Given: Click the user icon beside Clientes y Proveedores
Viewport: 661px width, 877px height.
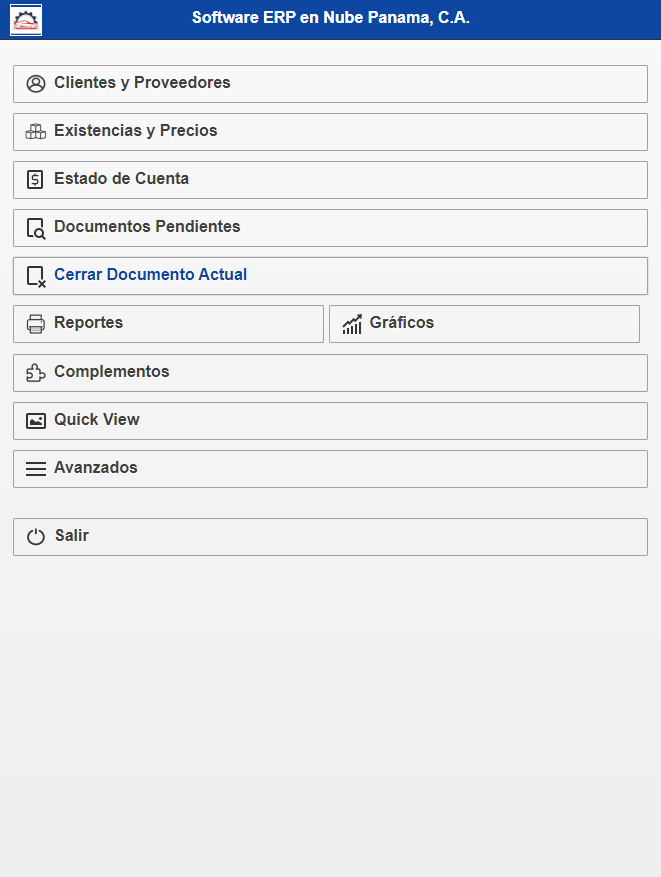Looking at the screenshot, I should (36, 84).
